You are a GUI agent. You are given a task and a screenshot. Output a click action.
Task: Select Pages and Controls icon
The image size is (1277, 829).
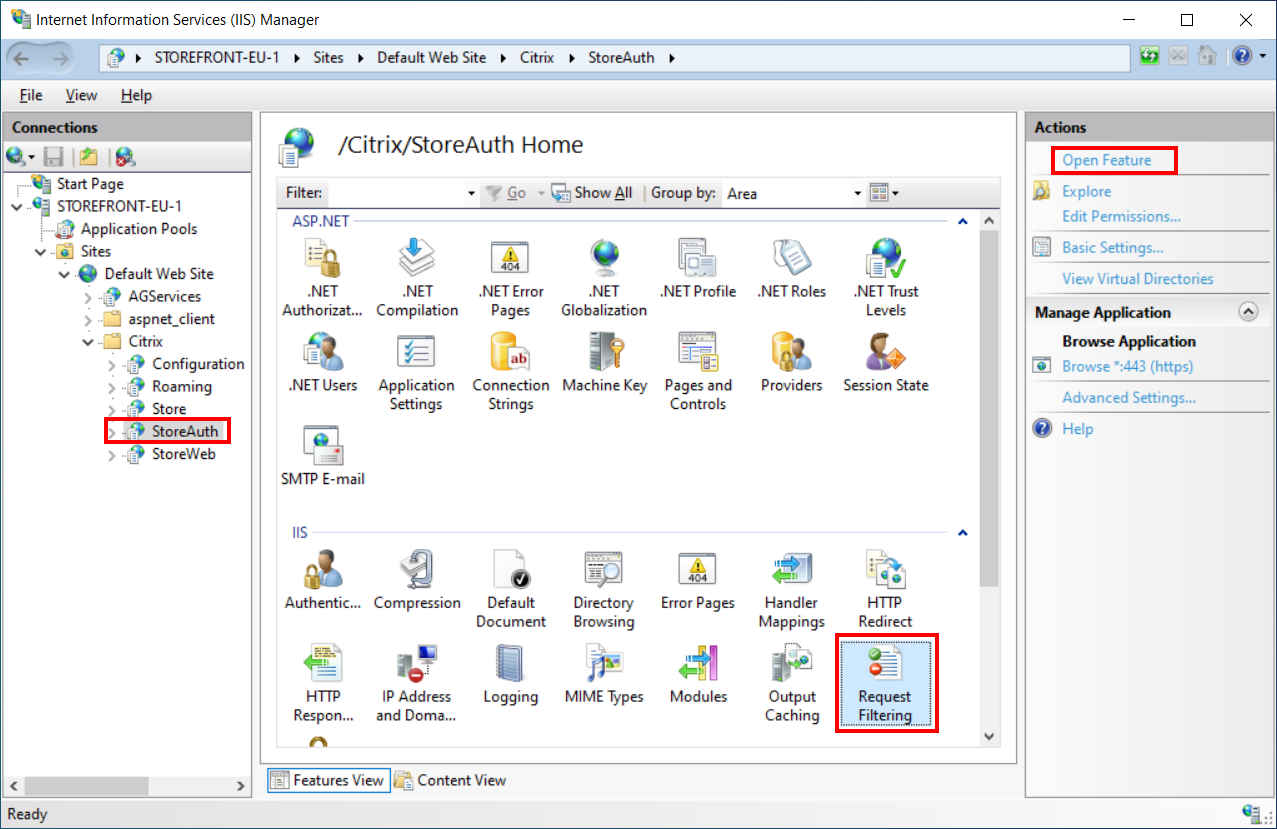[x=698, y=372]
